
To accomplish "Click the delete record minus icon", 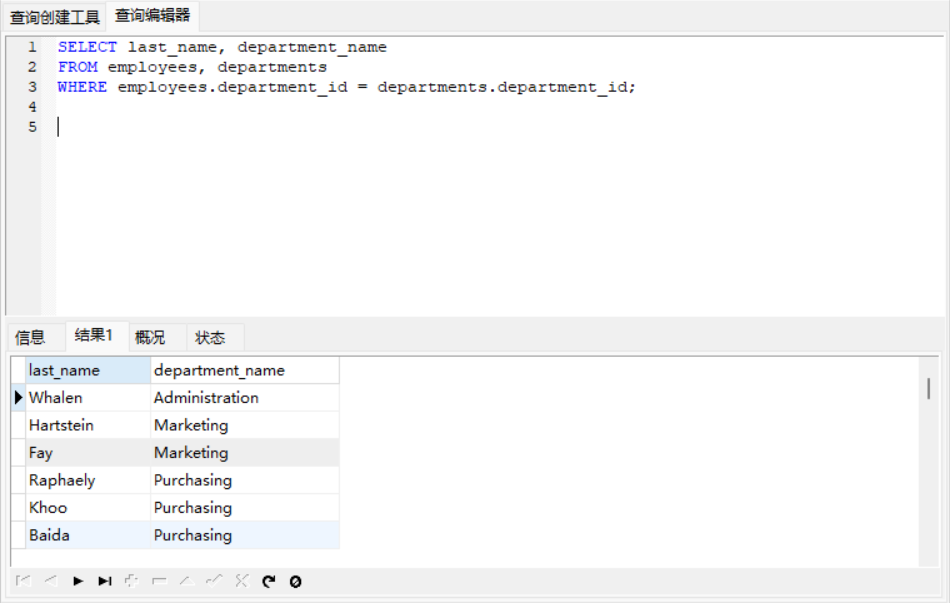I will click(159, 581).
